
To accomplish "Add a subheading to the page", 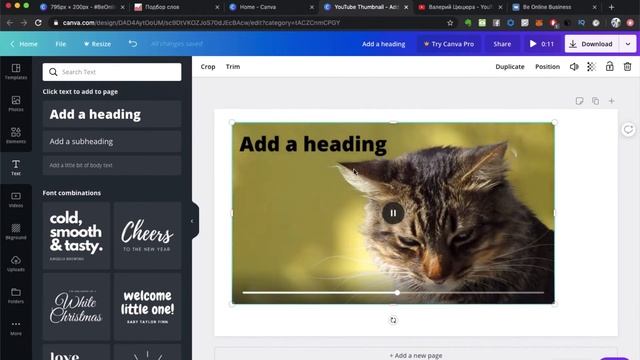I will click(x=112, y=141).
